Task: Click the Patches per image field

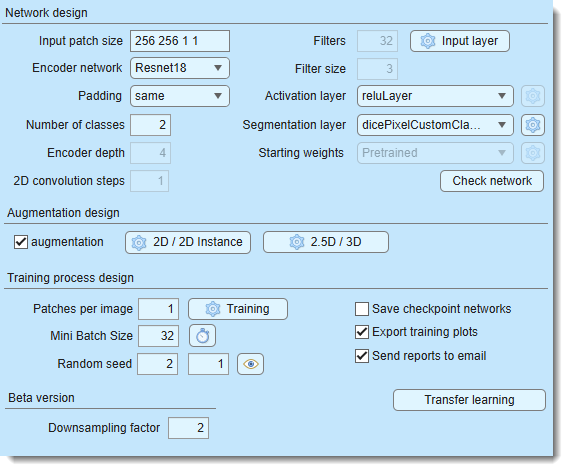Action: 158,309
